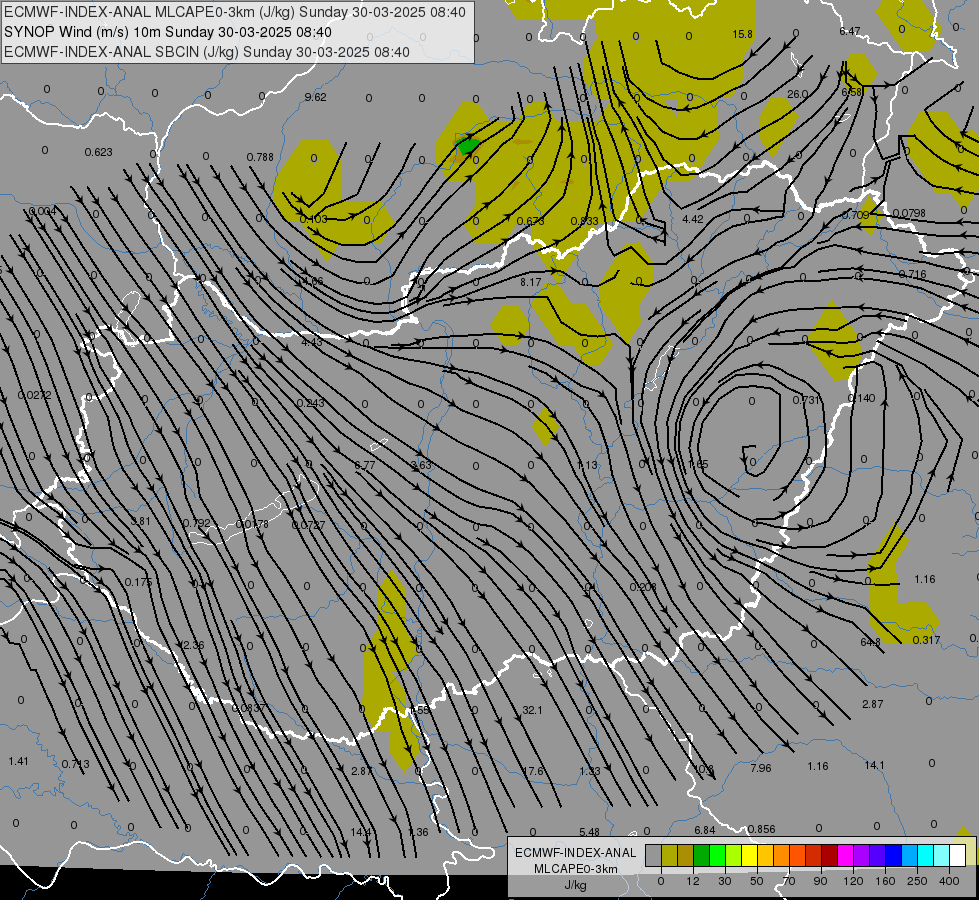
Task: Select the station value 0.317
Action: pyautogui.click(x=926, y=640)
